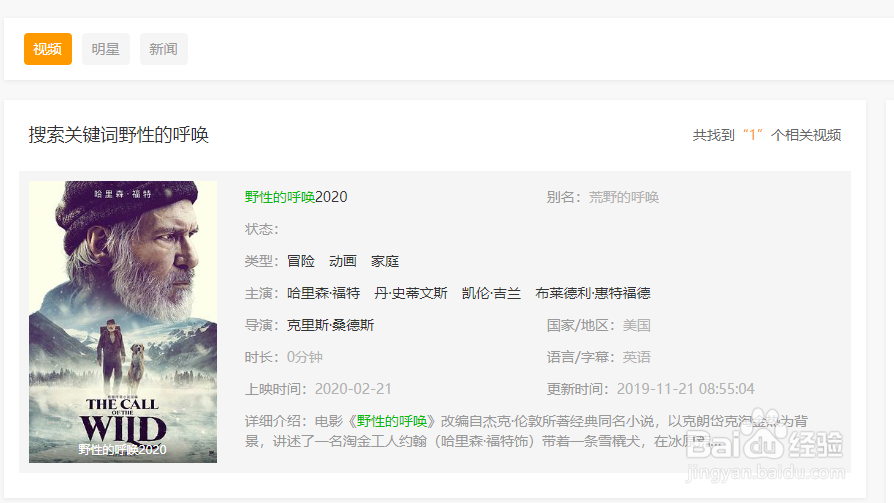Click the duration value 0分钟
Viewport: 894px width, 503px height.
click(304, 357)
